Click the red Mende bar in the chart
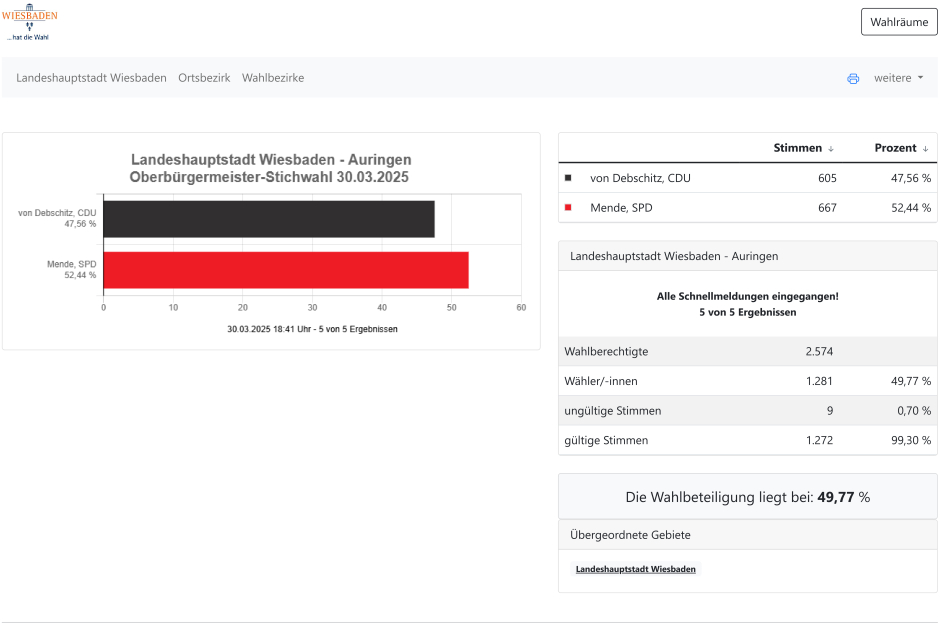Screen dimensions: 940x627 tap(285, 270)
